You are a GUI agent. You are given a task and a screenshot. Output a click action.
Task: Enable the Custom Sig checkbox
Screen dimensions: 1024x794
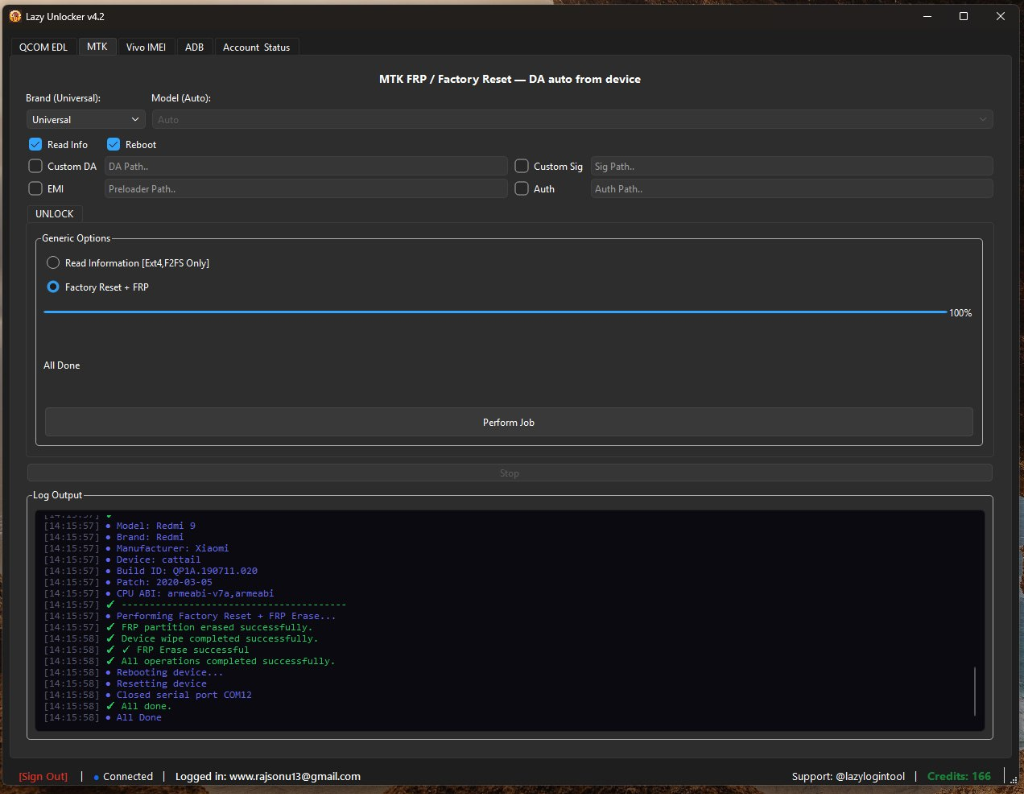point(521,166)
